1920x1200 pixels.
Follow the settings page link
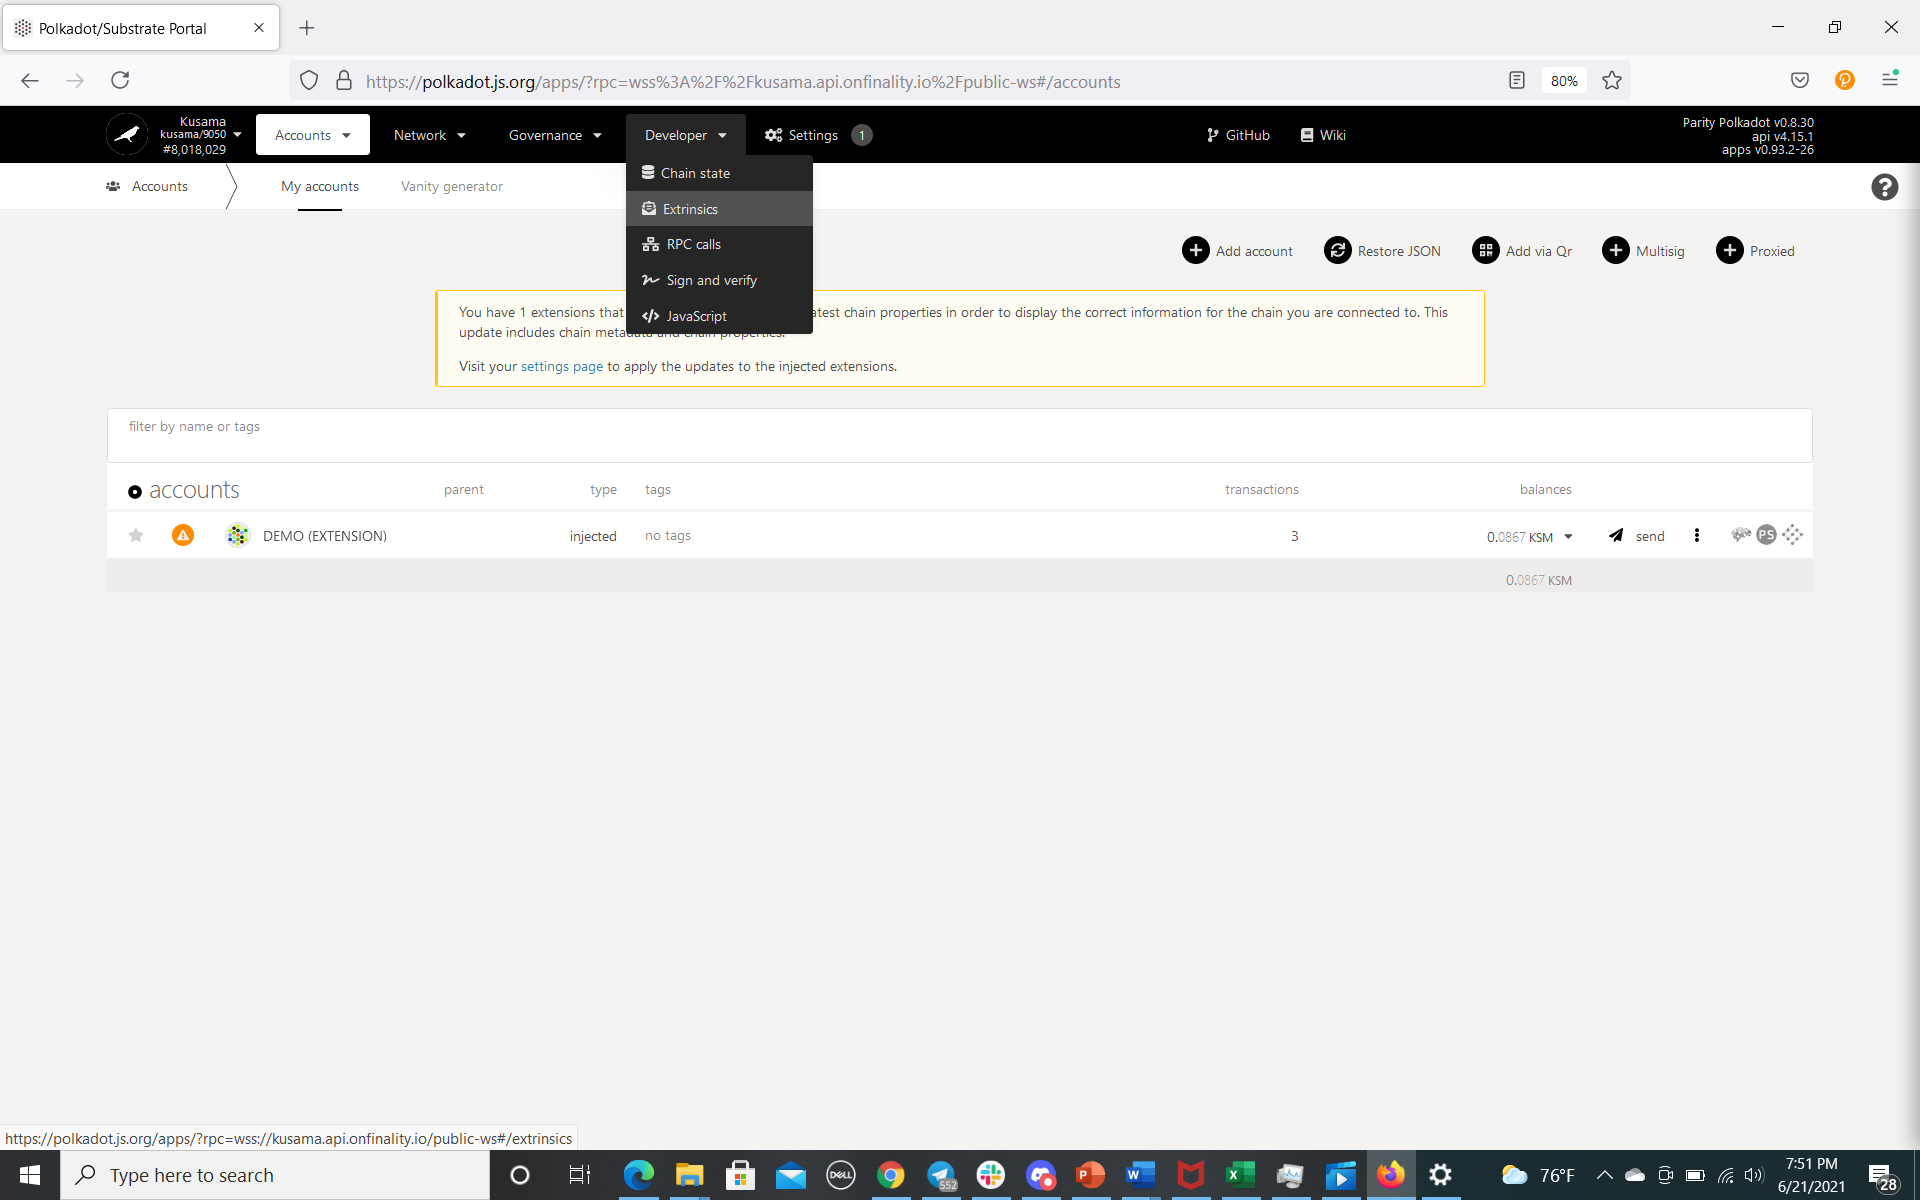[561, 367]
